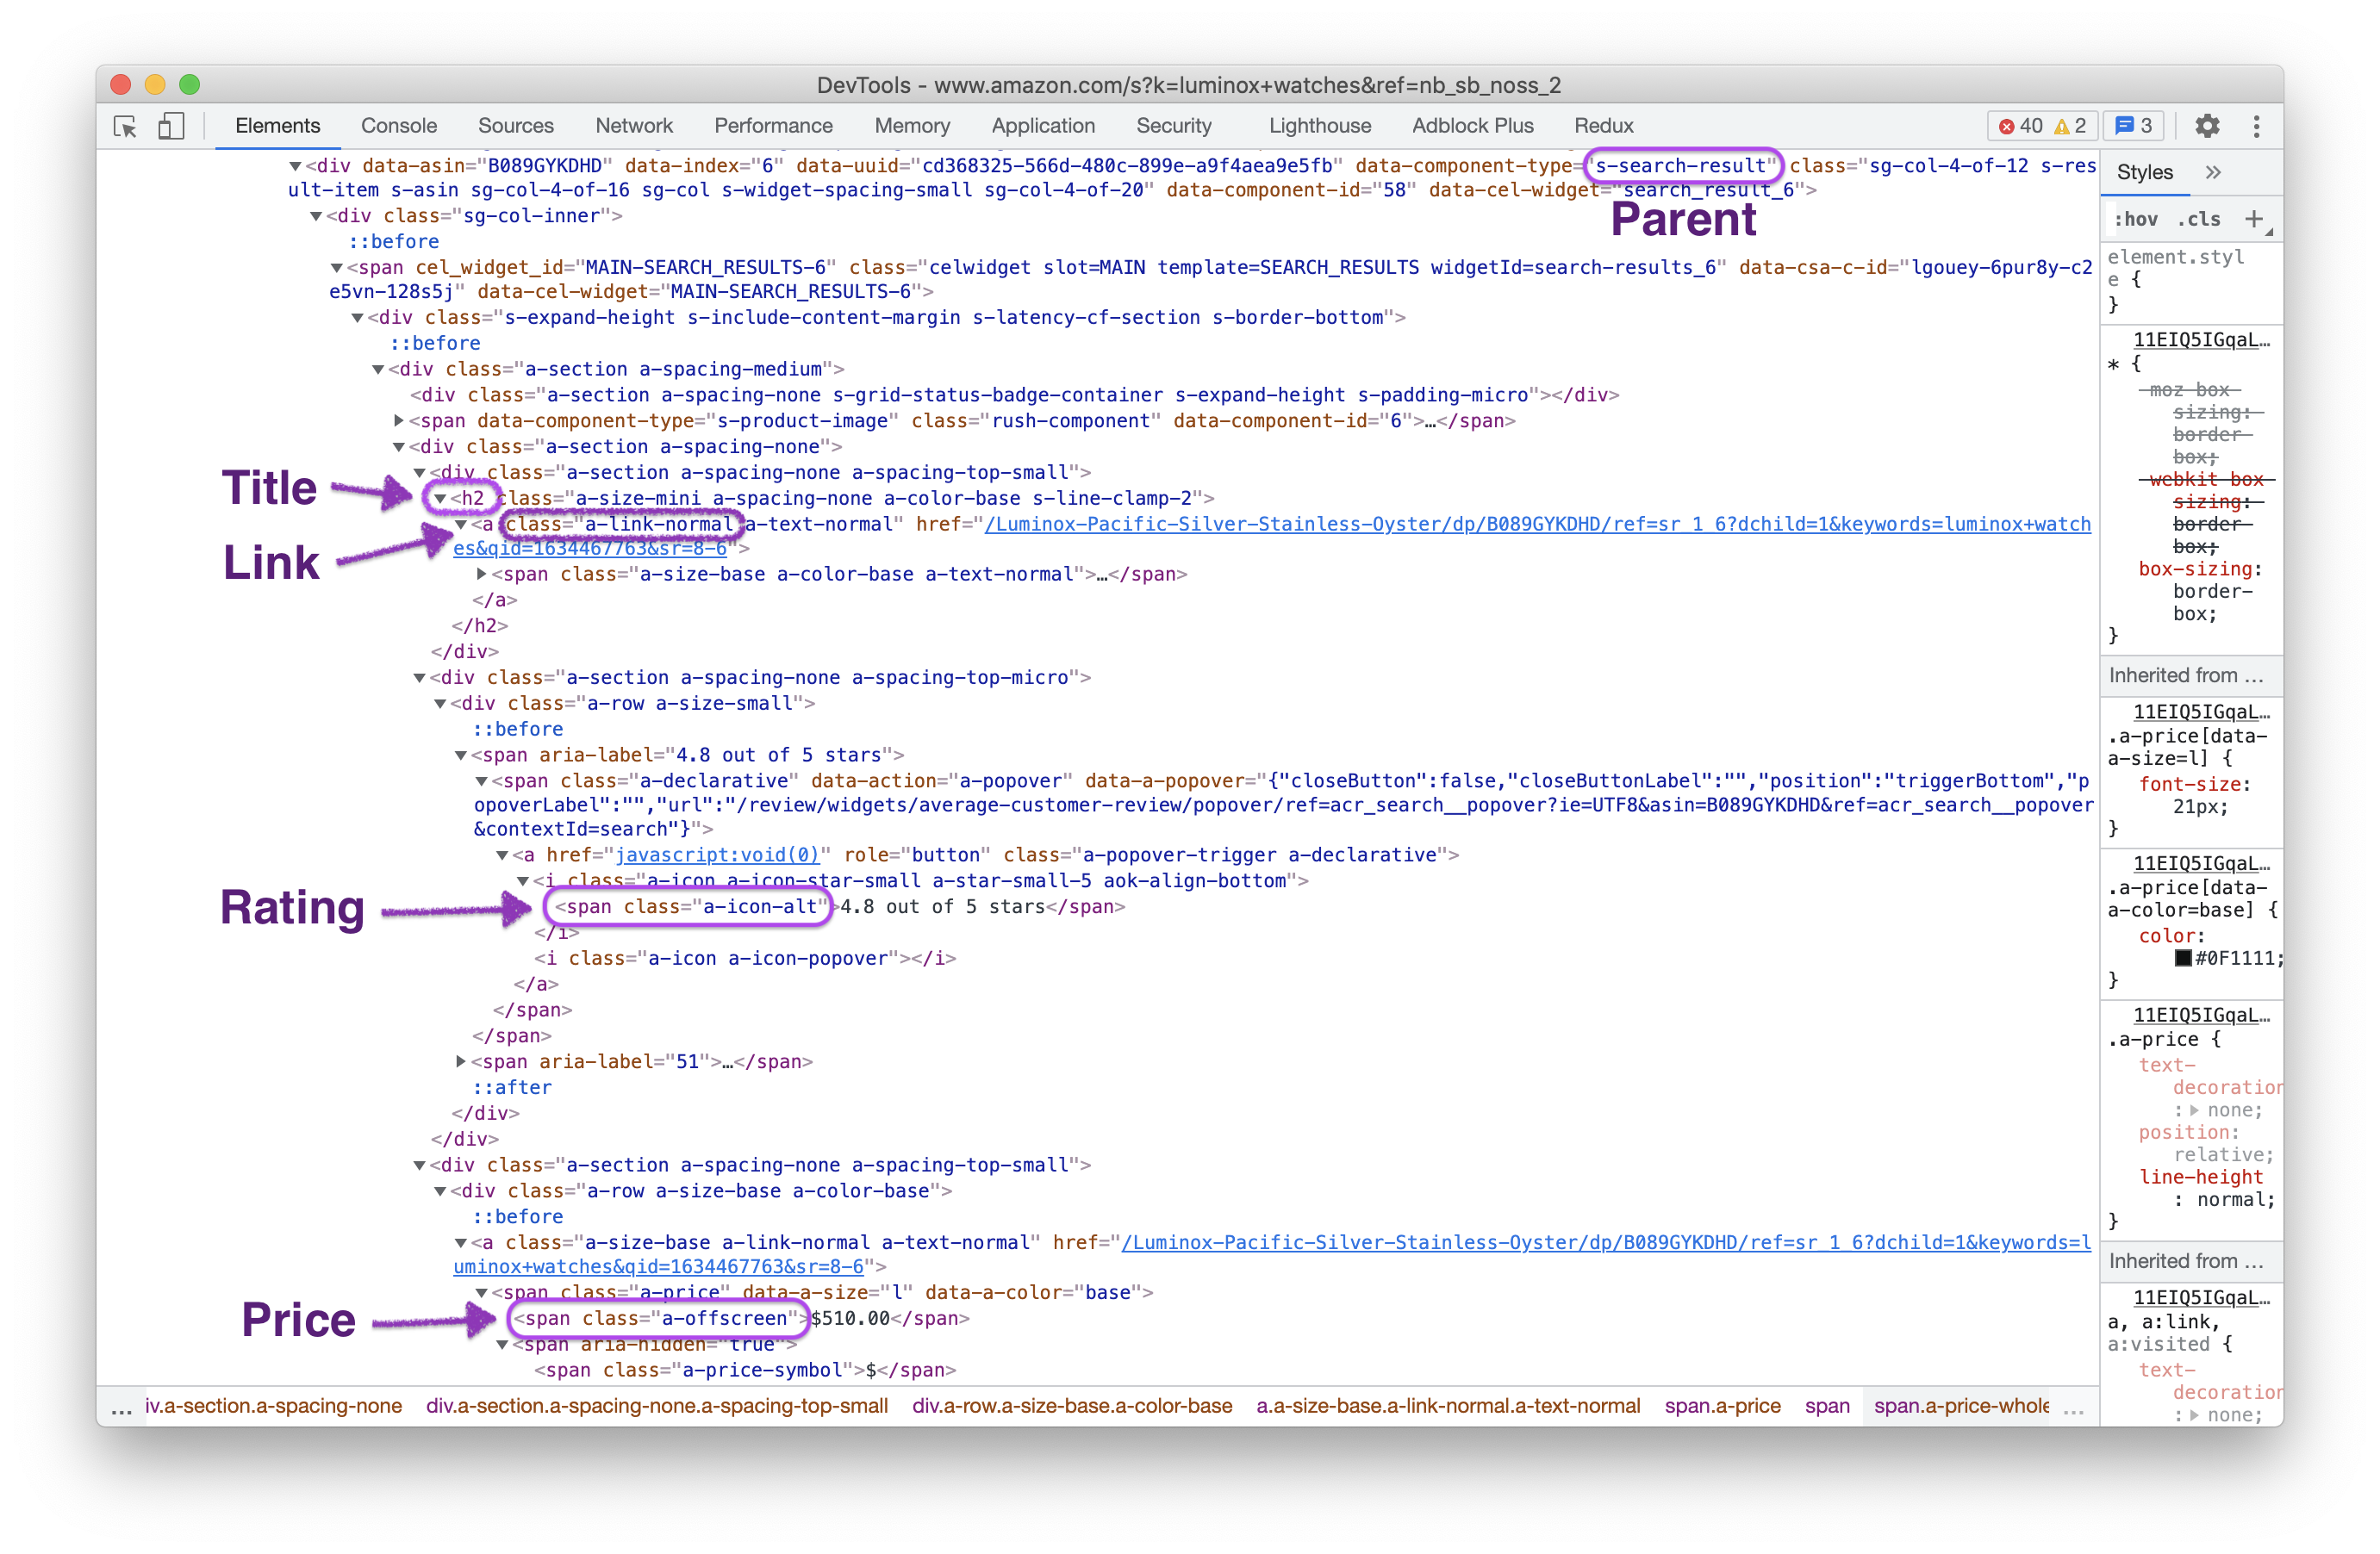Open the three-dot customize DevTools menu
This screenshot has height=1554, width=2380.
(x=2257, y=127)
